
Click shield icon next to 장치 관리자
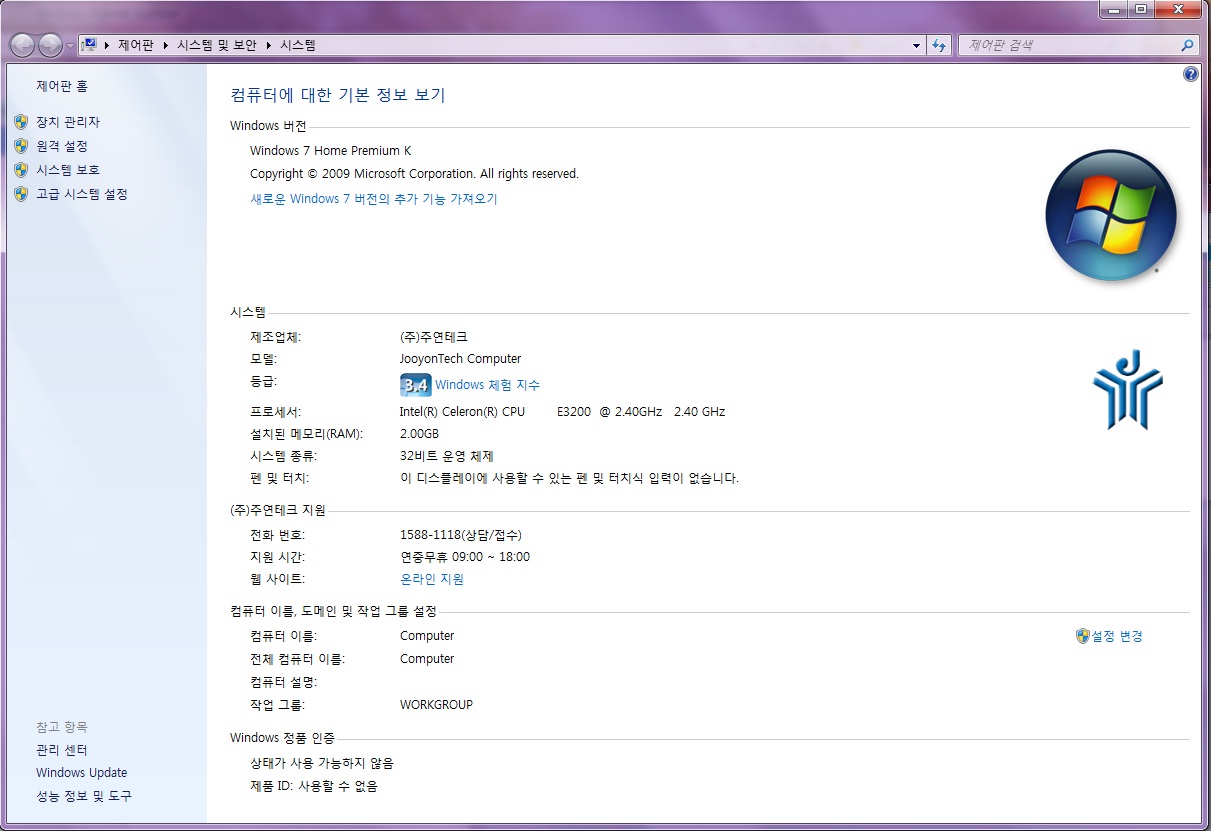21,122
